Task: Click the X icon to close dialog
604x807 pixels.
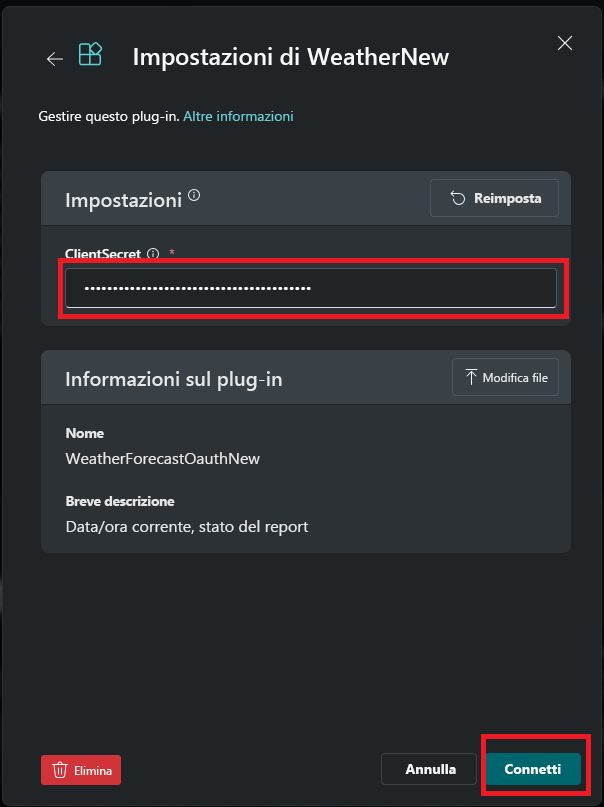Action: pyautogui.click(x=565, y=43)
